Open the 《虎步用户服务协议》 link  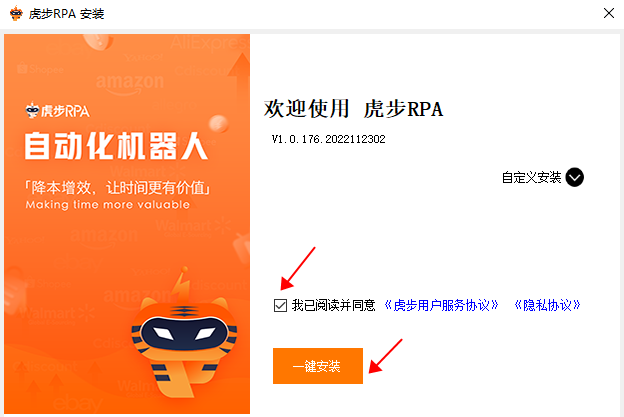point(441,306)
